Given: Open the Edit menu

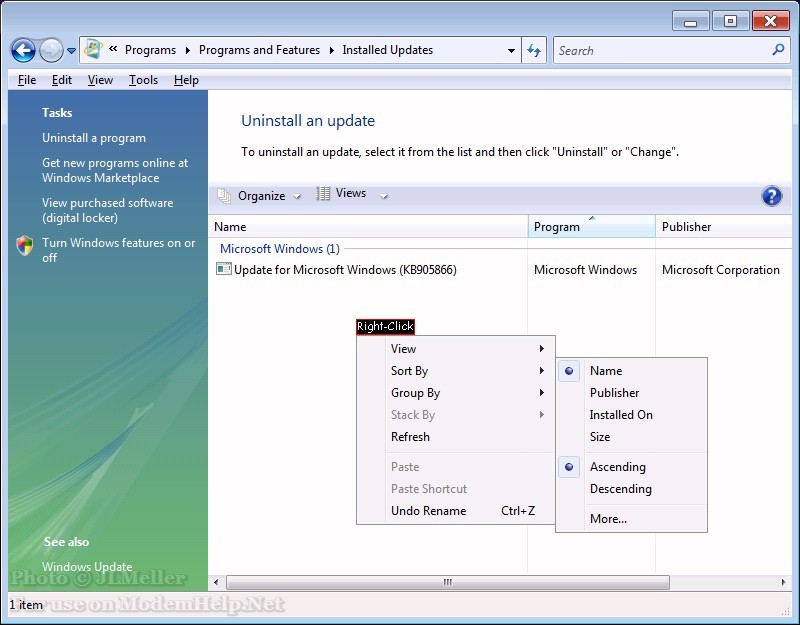Looking at the screenshot, I should 62,80.
